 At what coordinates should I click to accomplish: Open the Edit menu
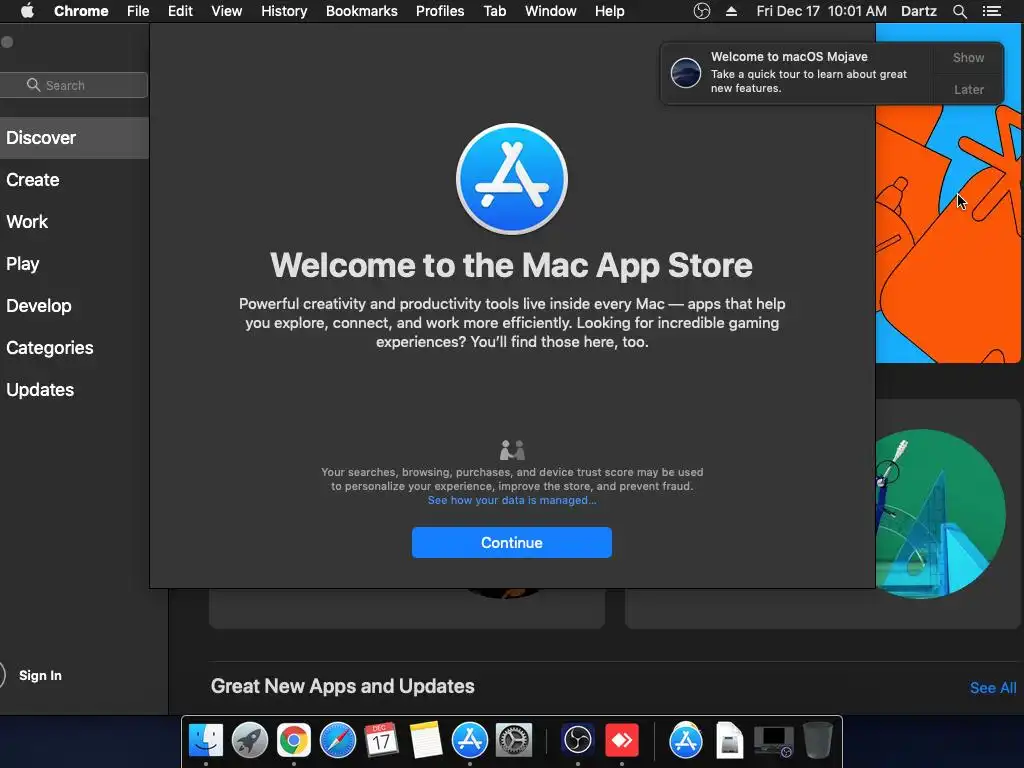tap(180, 11)
